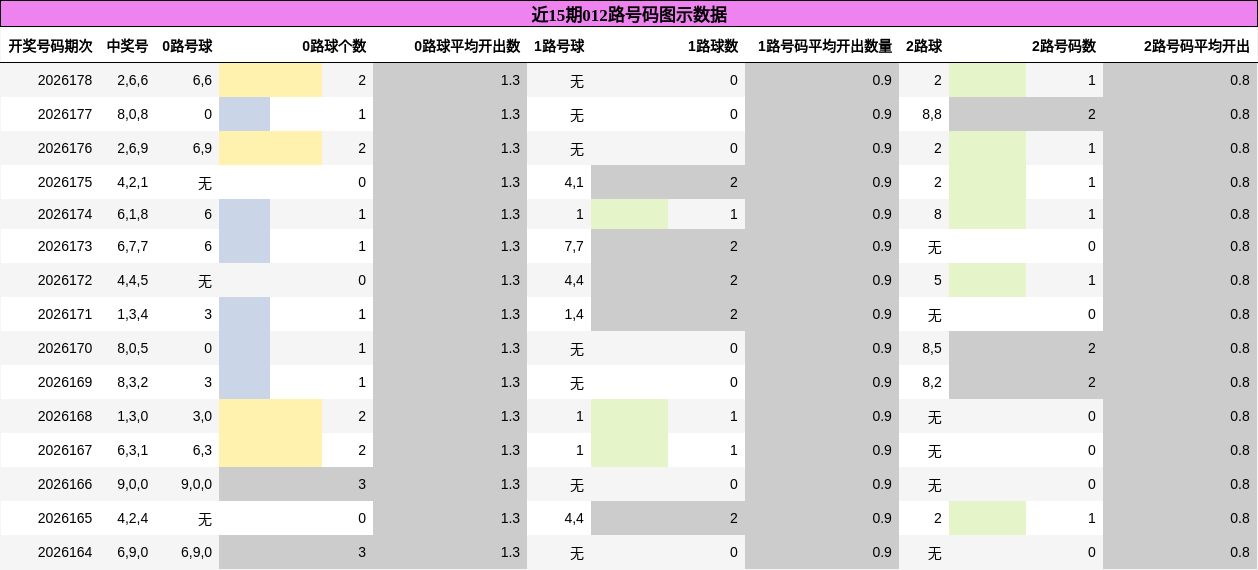The width and height of the screenshot is (1258, 570).
Task: Select the 1路号码平均开出数量 column header
Action: pos(825,46)
